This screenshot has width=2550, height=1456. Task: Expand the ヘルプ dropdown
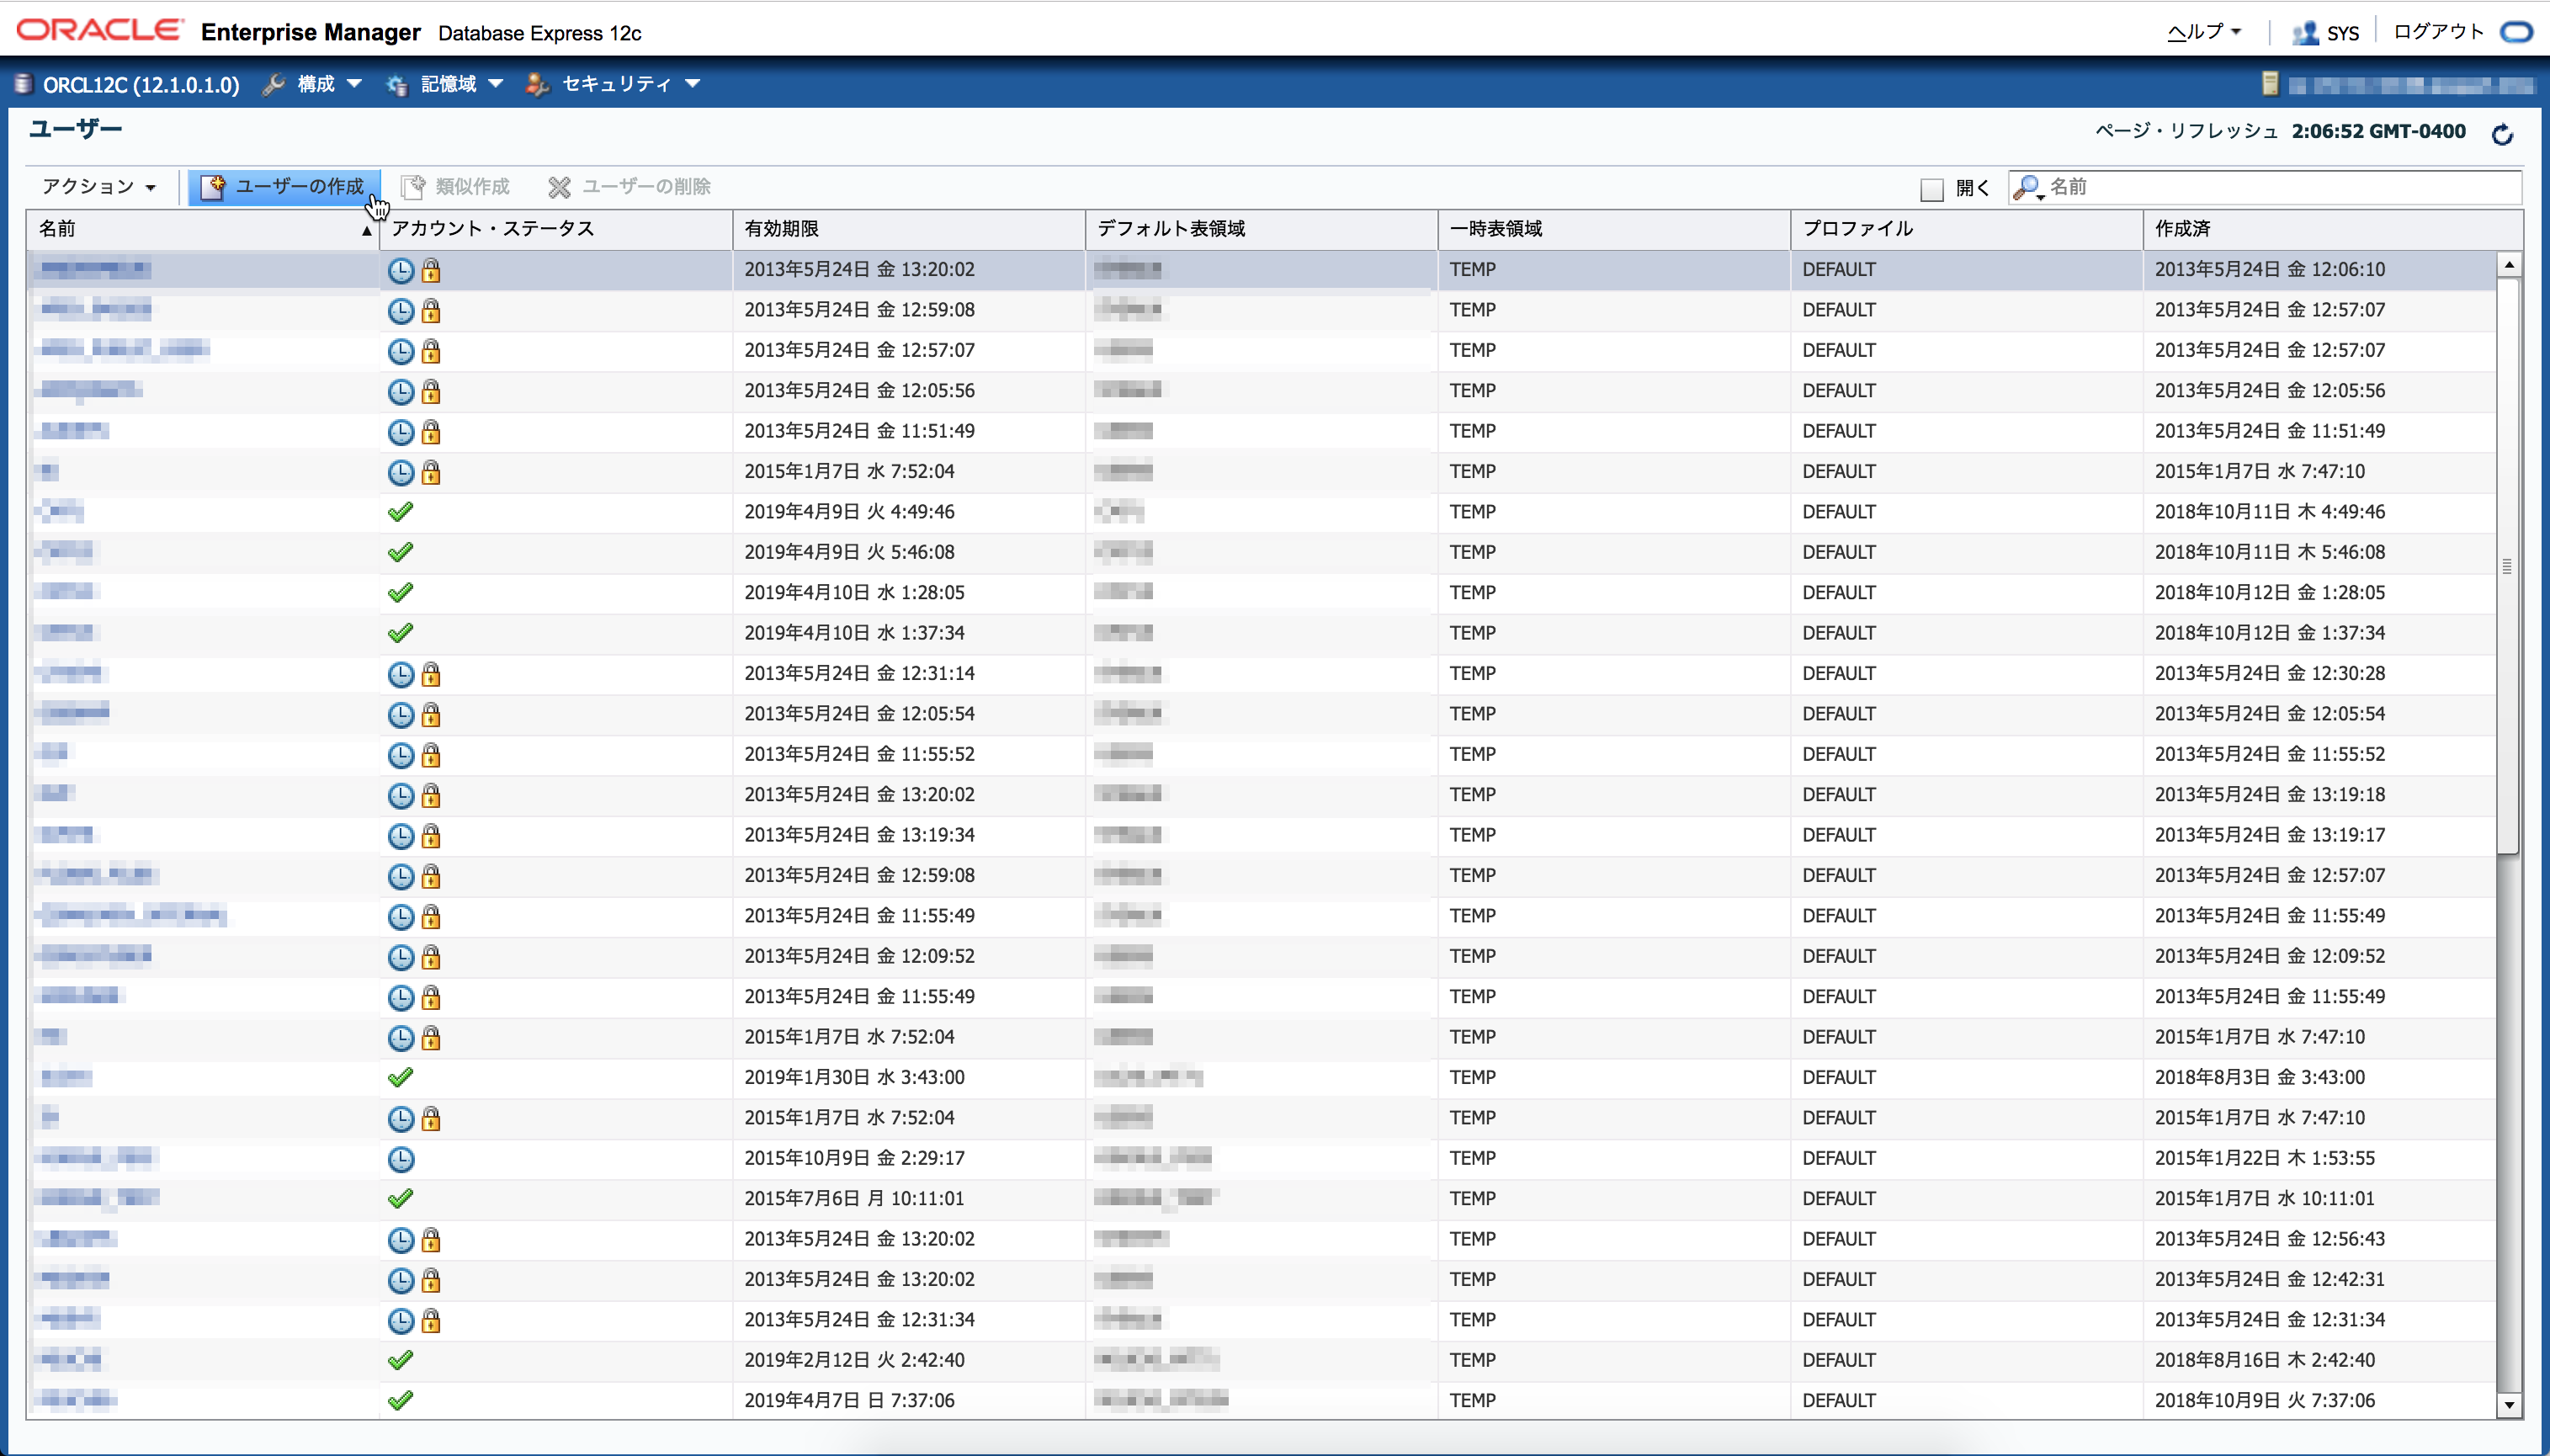pyautogui.click(x=2203, y=32)
